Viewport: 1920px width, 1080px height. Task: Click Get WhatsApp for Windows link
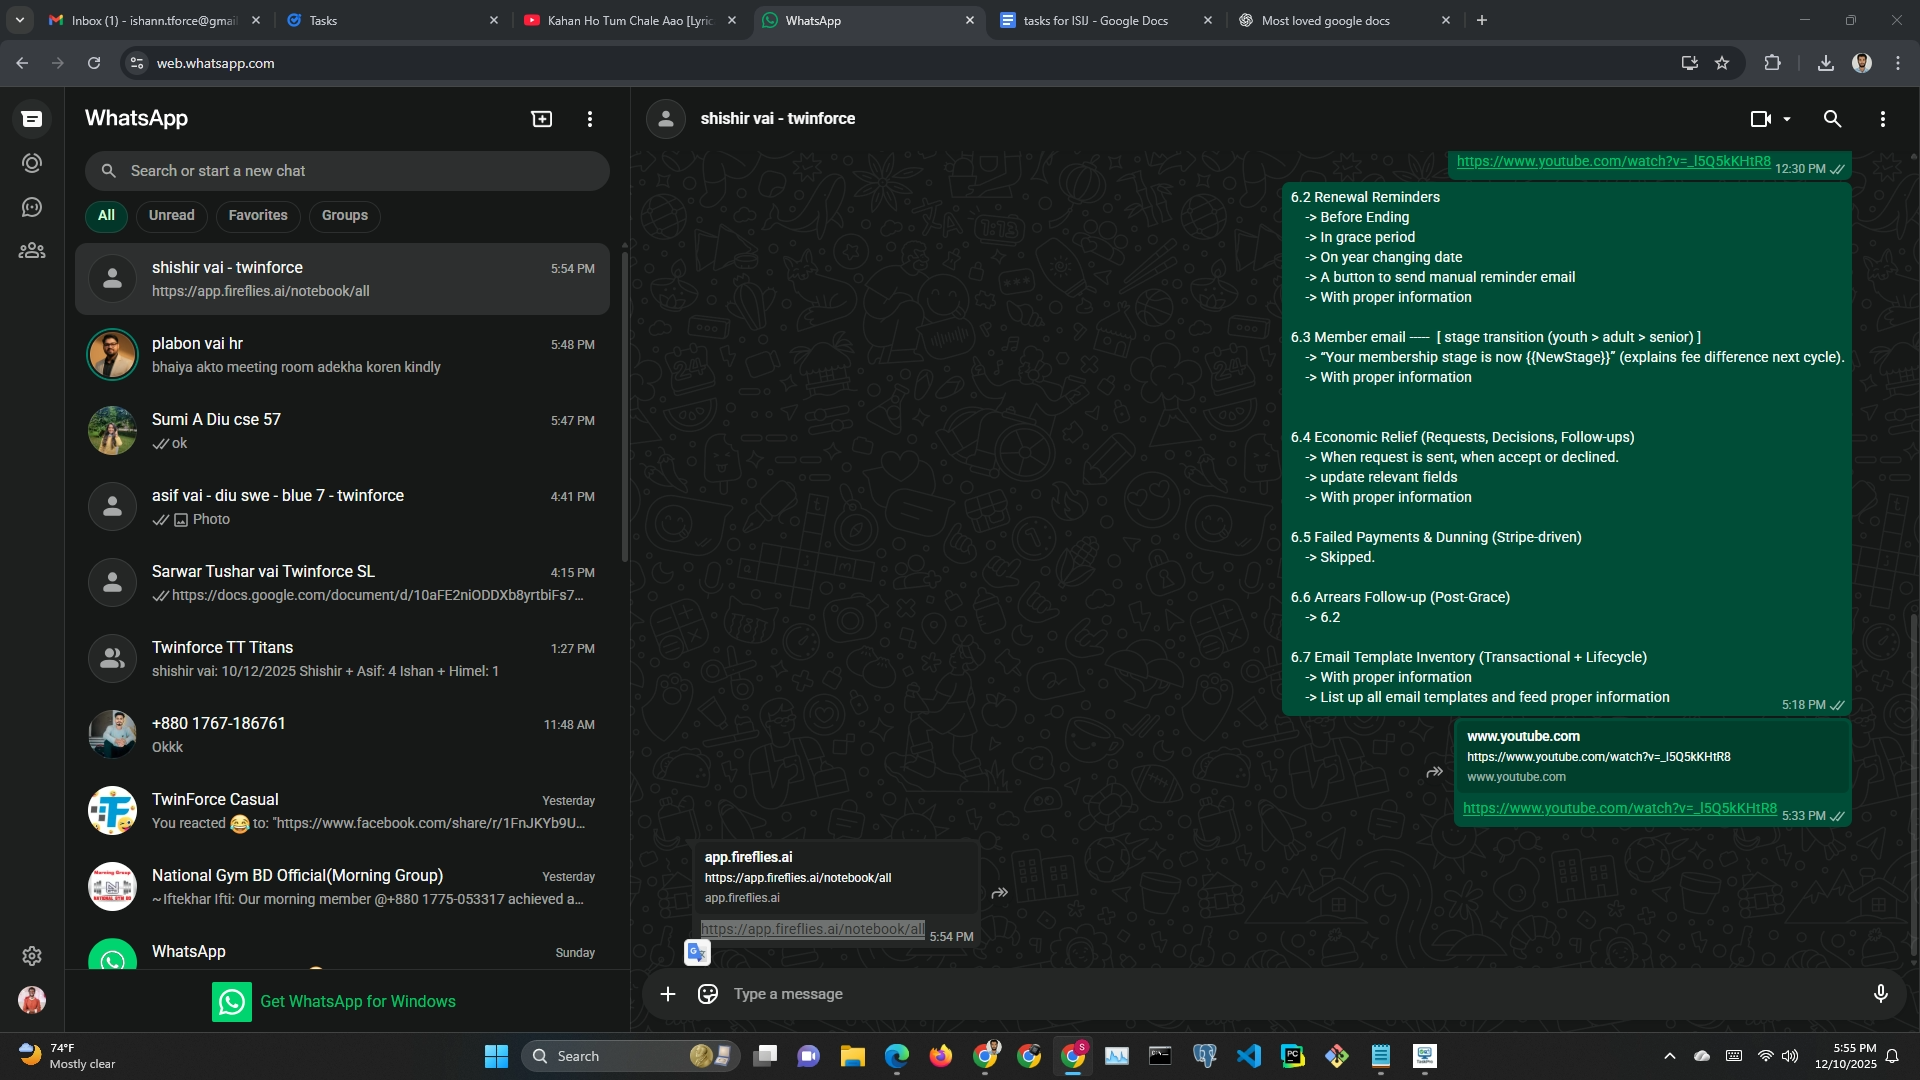click(357, 1001)
